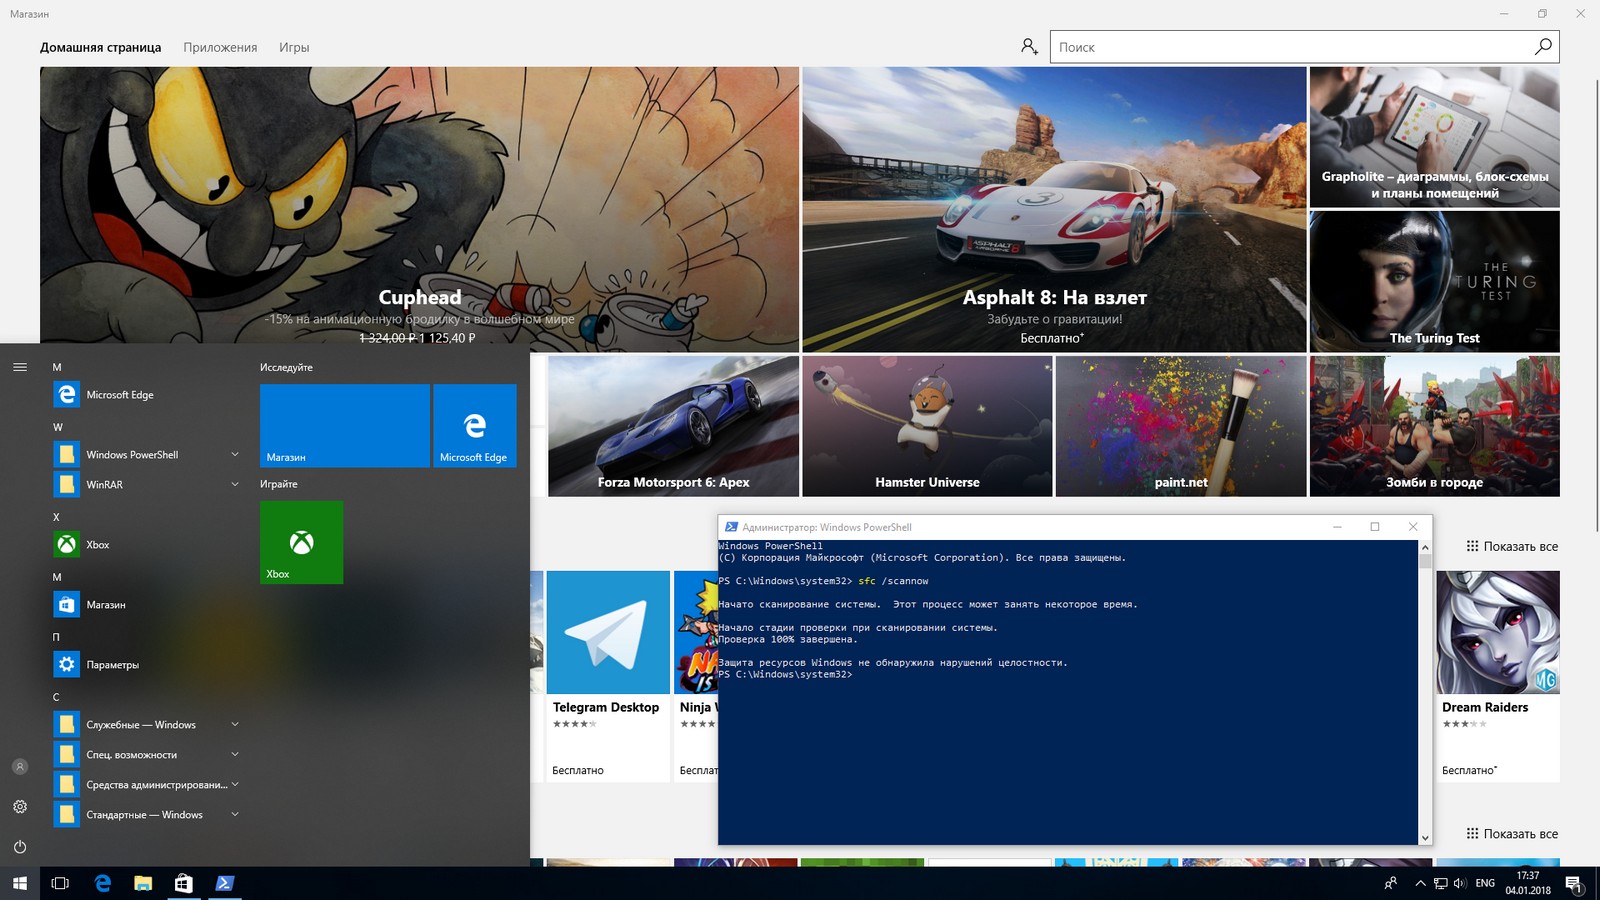Select the С letter header in app list
The width and height of the screenshot is (1600, 900).
tap(56, 697)
